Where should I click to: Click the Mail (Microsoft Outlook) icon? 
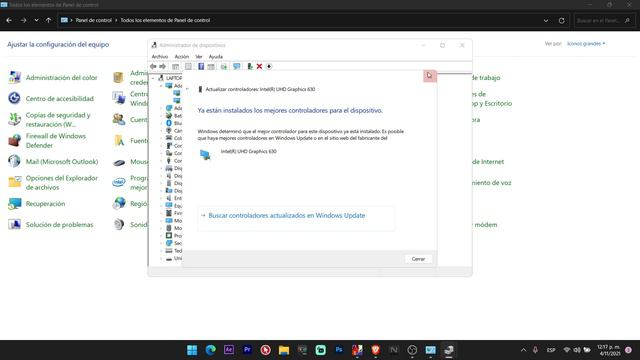point(14,161)
